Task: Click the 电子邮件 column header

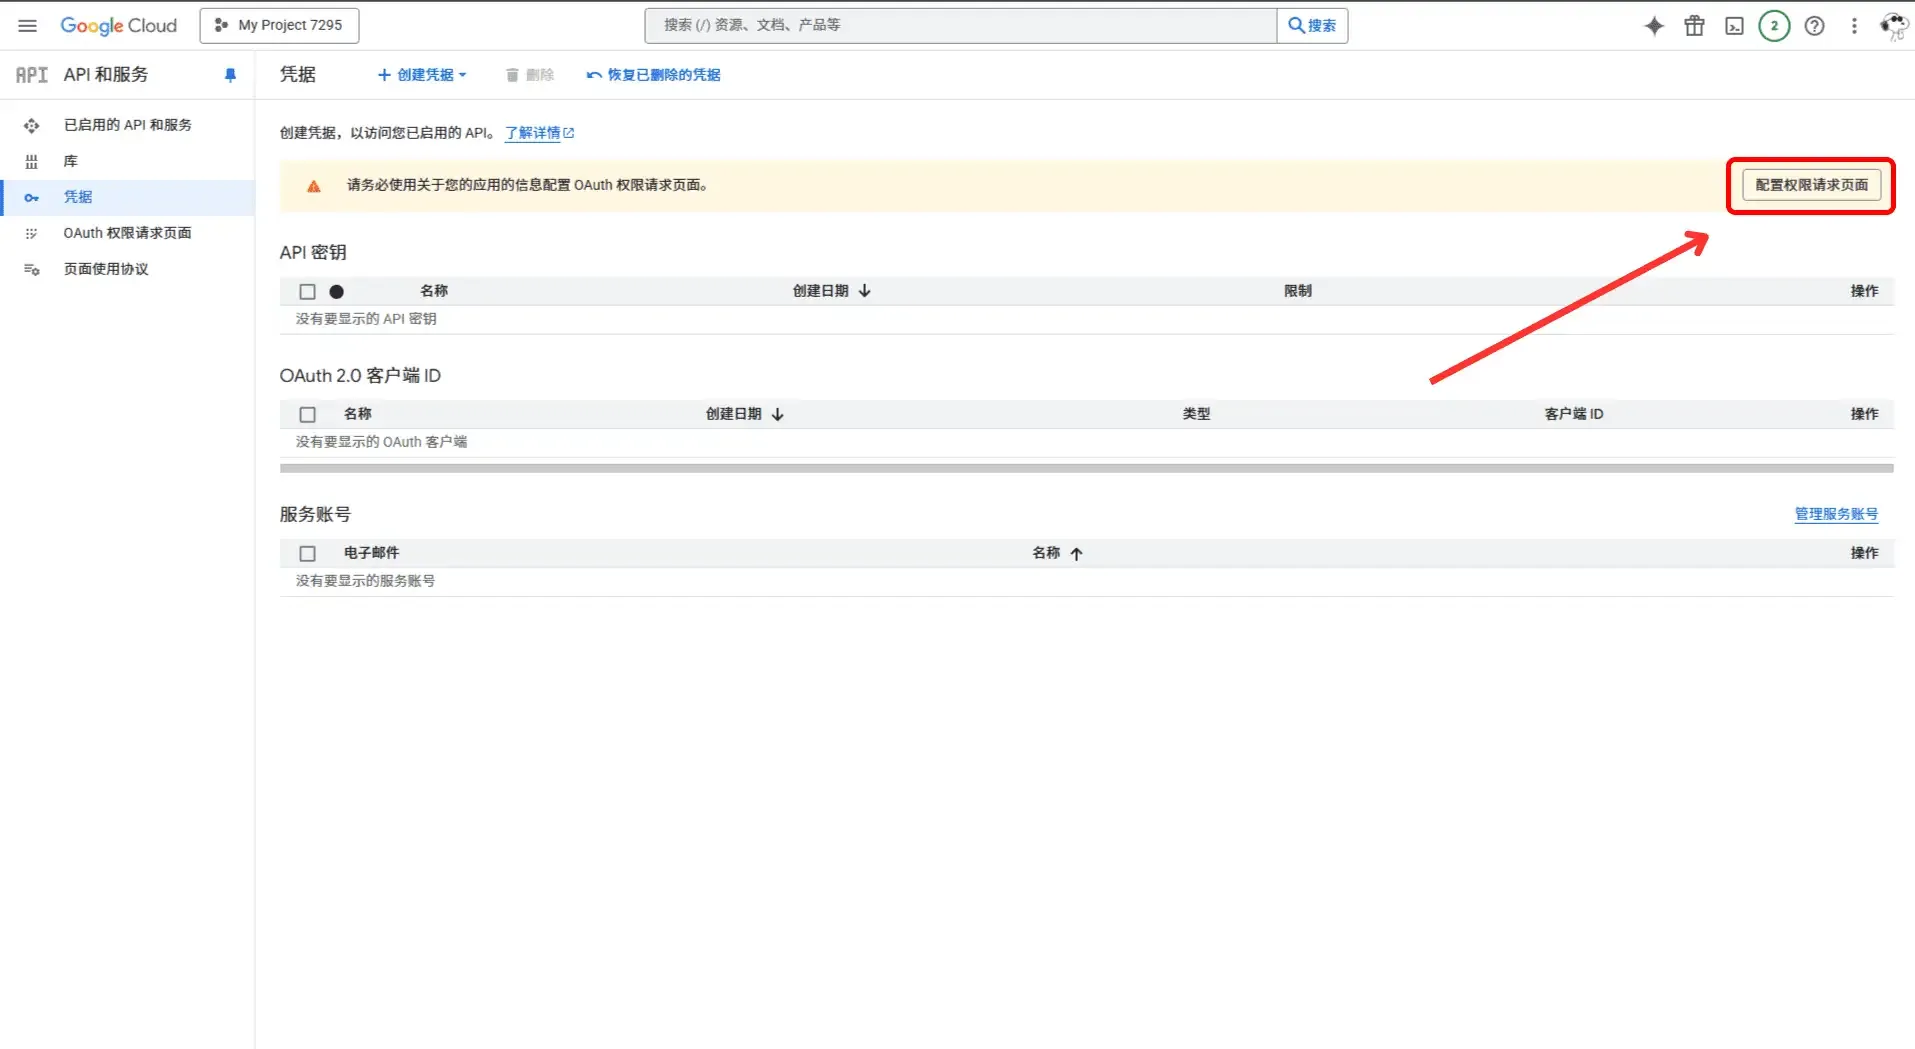Action: 371,553
